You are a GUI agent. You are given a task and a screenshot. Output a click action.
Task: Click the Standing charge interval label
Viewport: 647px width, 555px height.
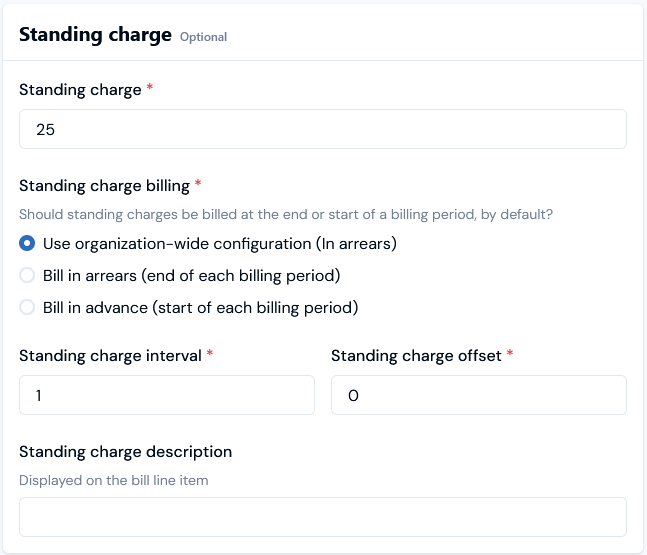110,356
